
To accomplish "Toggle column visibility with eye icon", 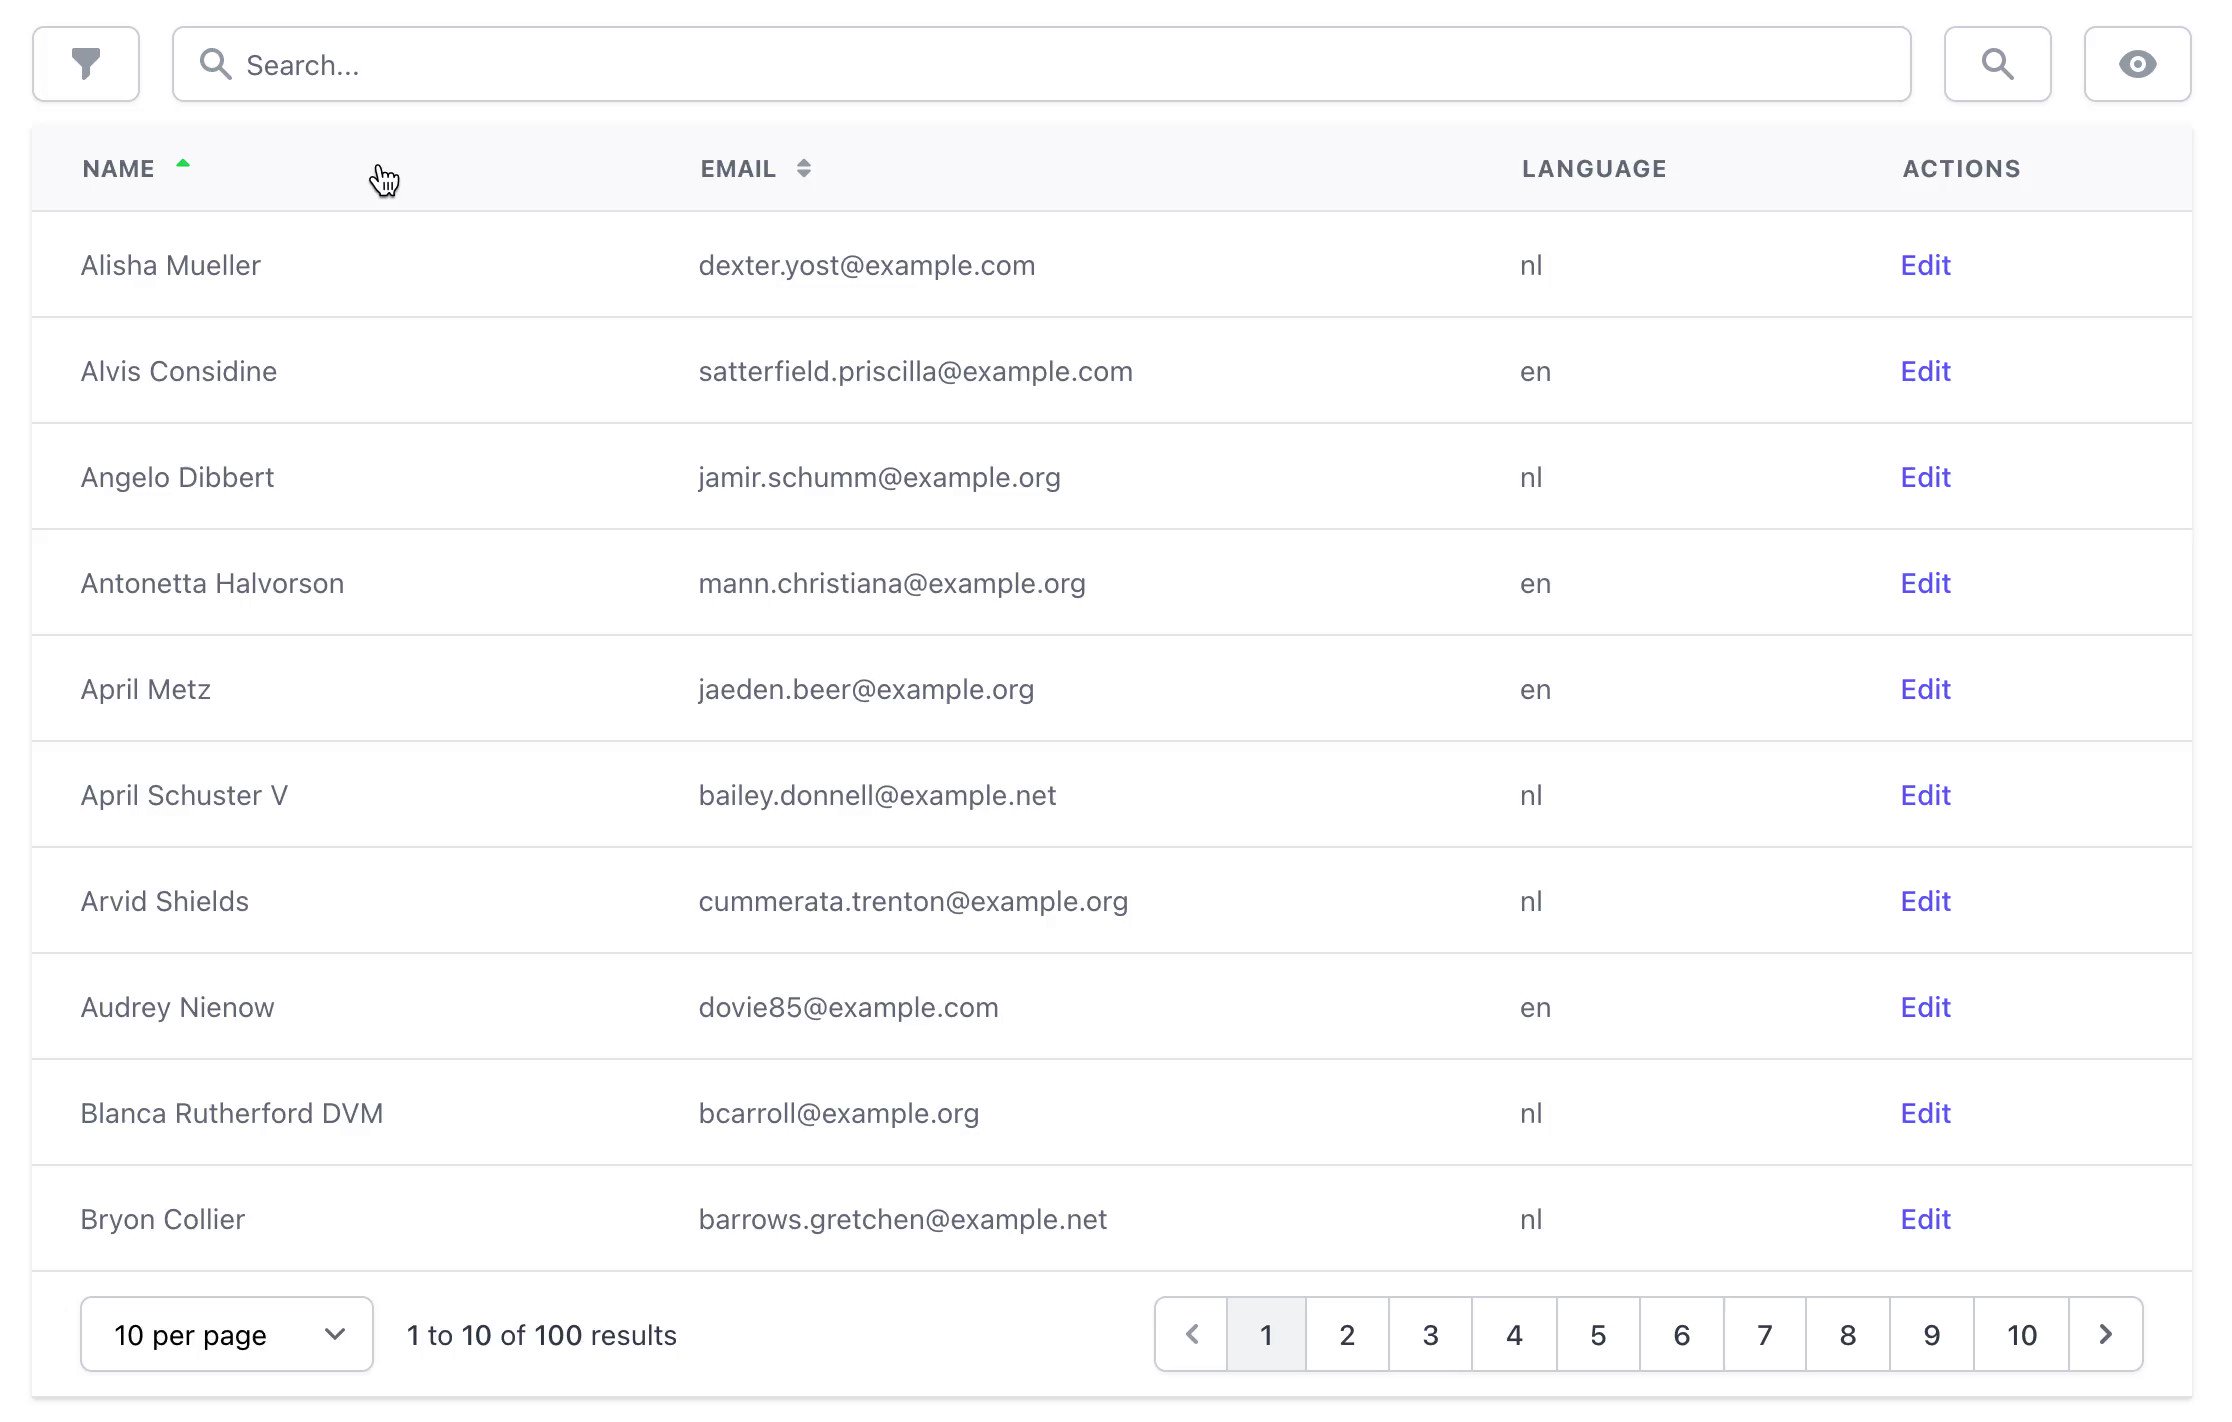I will coord(2137,64).
